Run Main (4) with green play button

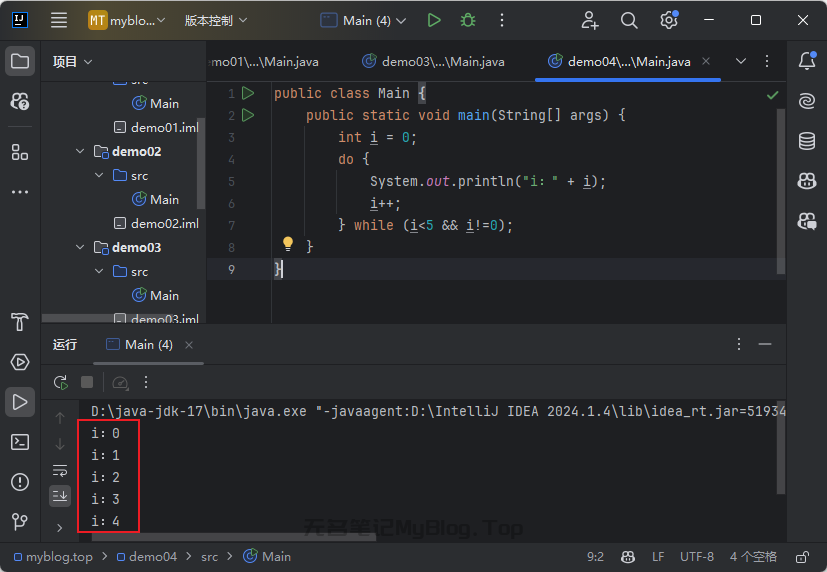pyautogui.click(x=434, y=21)
